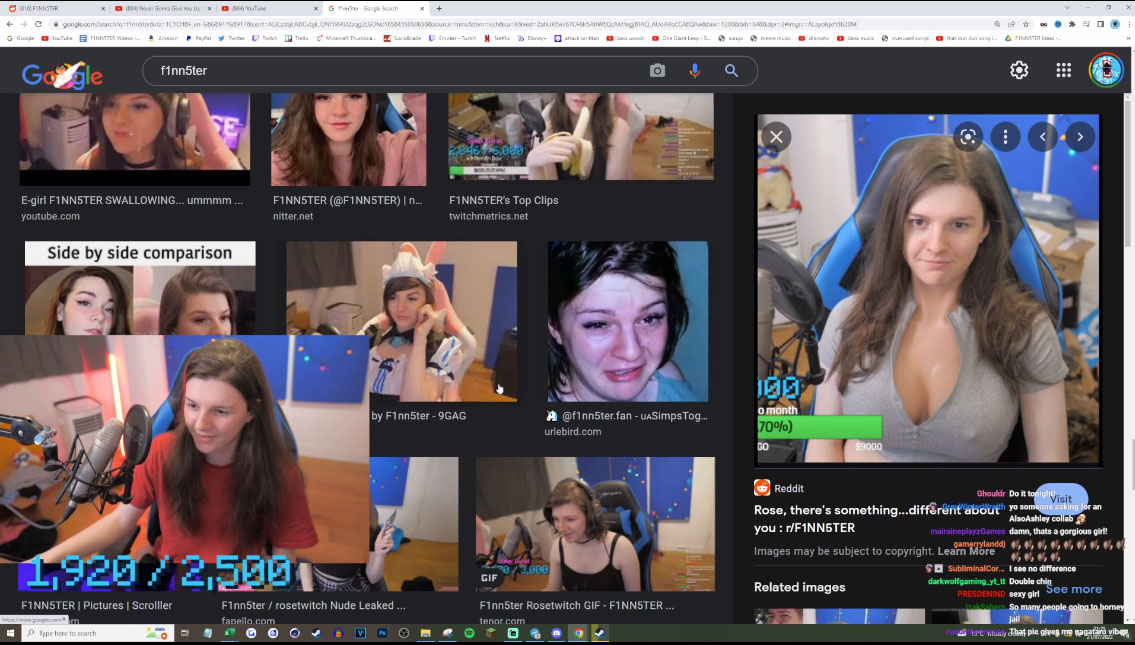1135x645 pixels.
Task: Close the (864) YouTube tab
Action: pyautogui.click(x=316, y=9)
